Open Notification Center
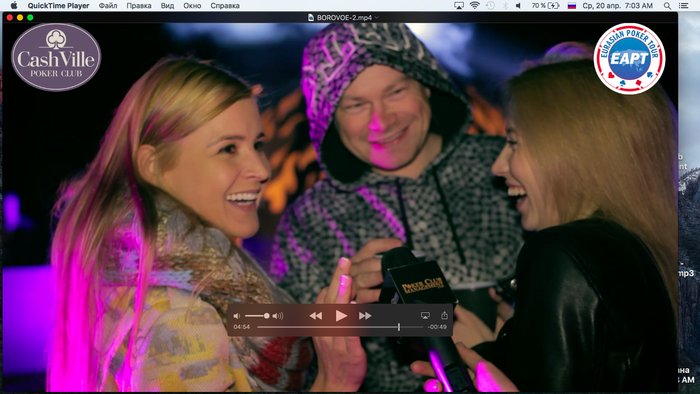 (683, 5)
